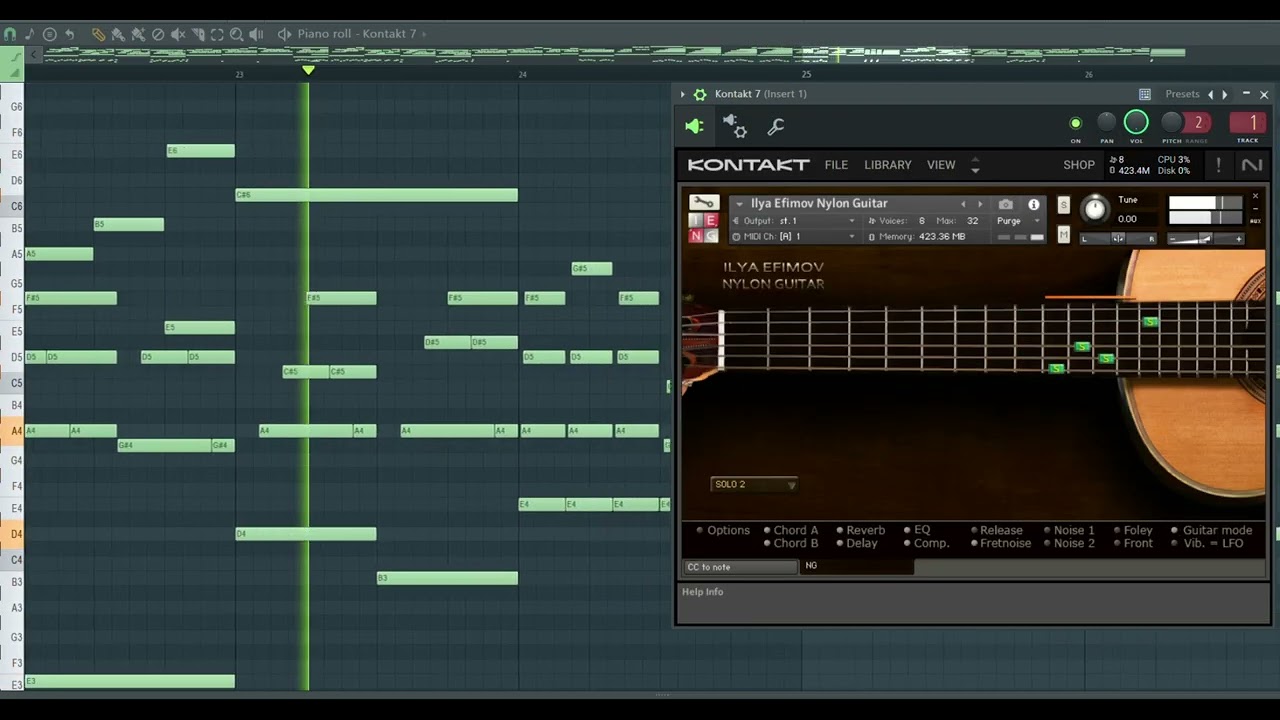Screen dimensions: 1280x720
Task: Load next instrument arrow in Kontakt header
Action: coord(980,204)
